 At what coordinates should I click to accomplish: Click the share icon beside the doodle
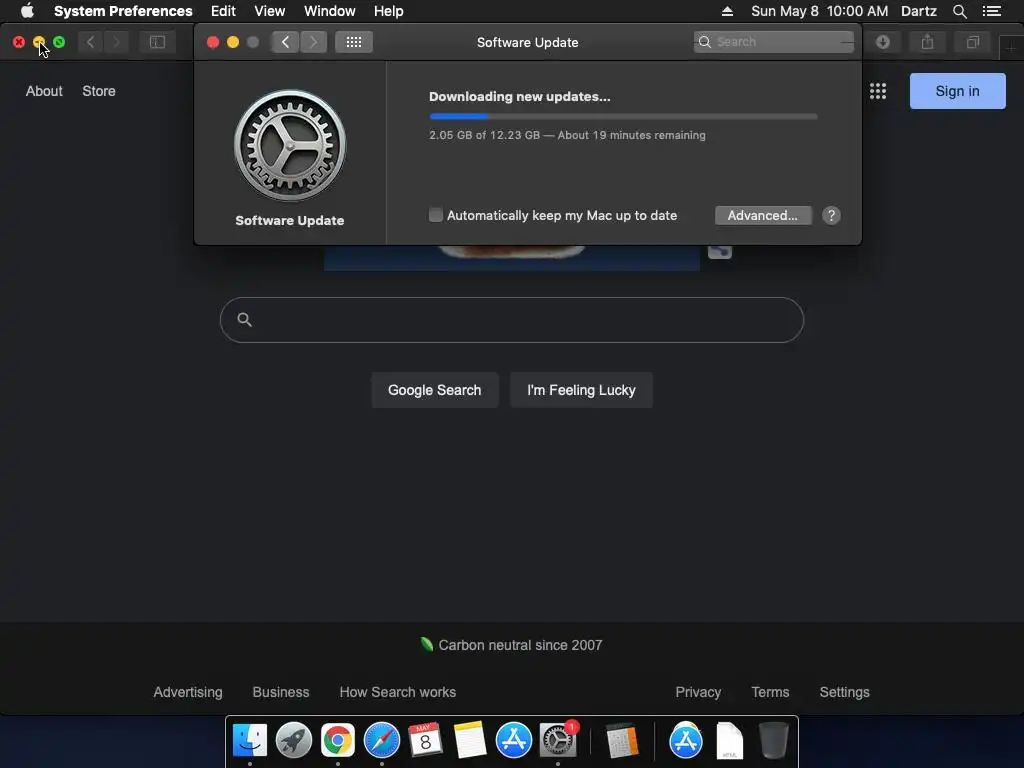(x=720, y=252)
